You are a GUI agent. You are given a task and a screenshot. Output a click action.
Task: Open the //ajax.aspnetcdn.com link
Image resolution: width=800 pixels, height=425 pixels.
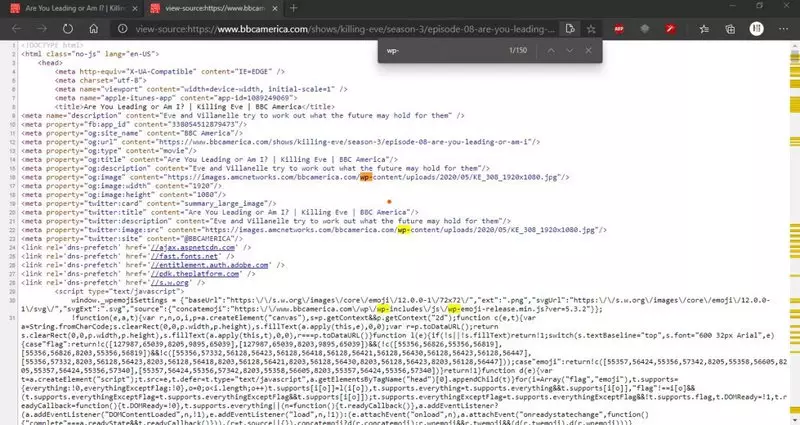coord(193,247)
